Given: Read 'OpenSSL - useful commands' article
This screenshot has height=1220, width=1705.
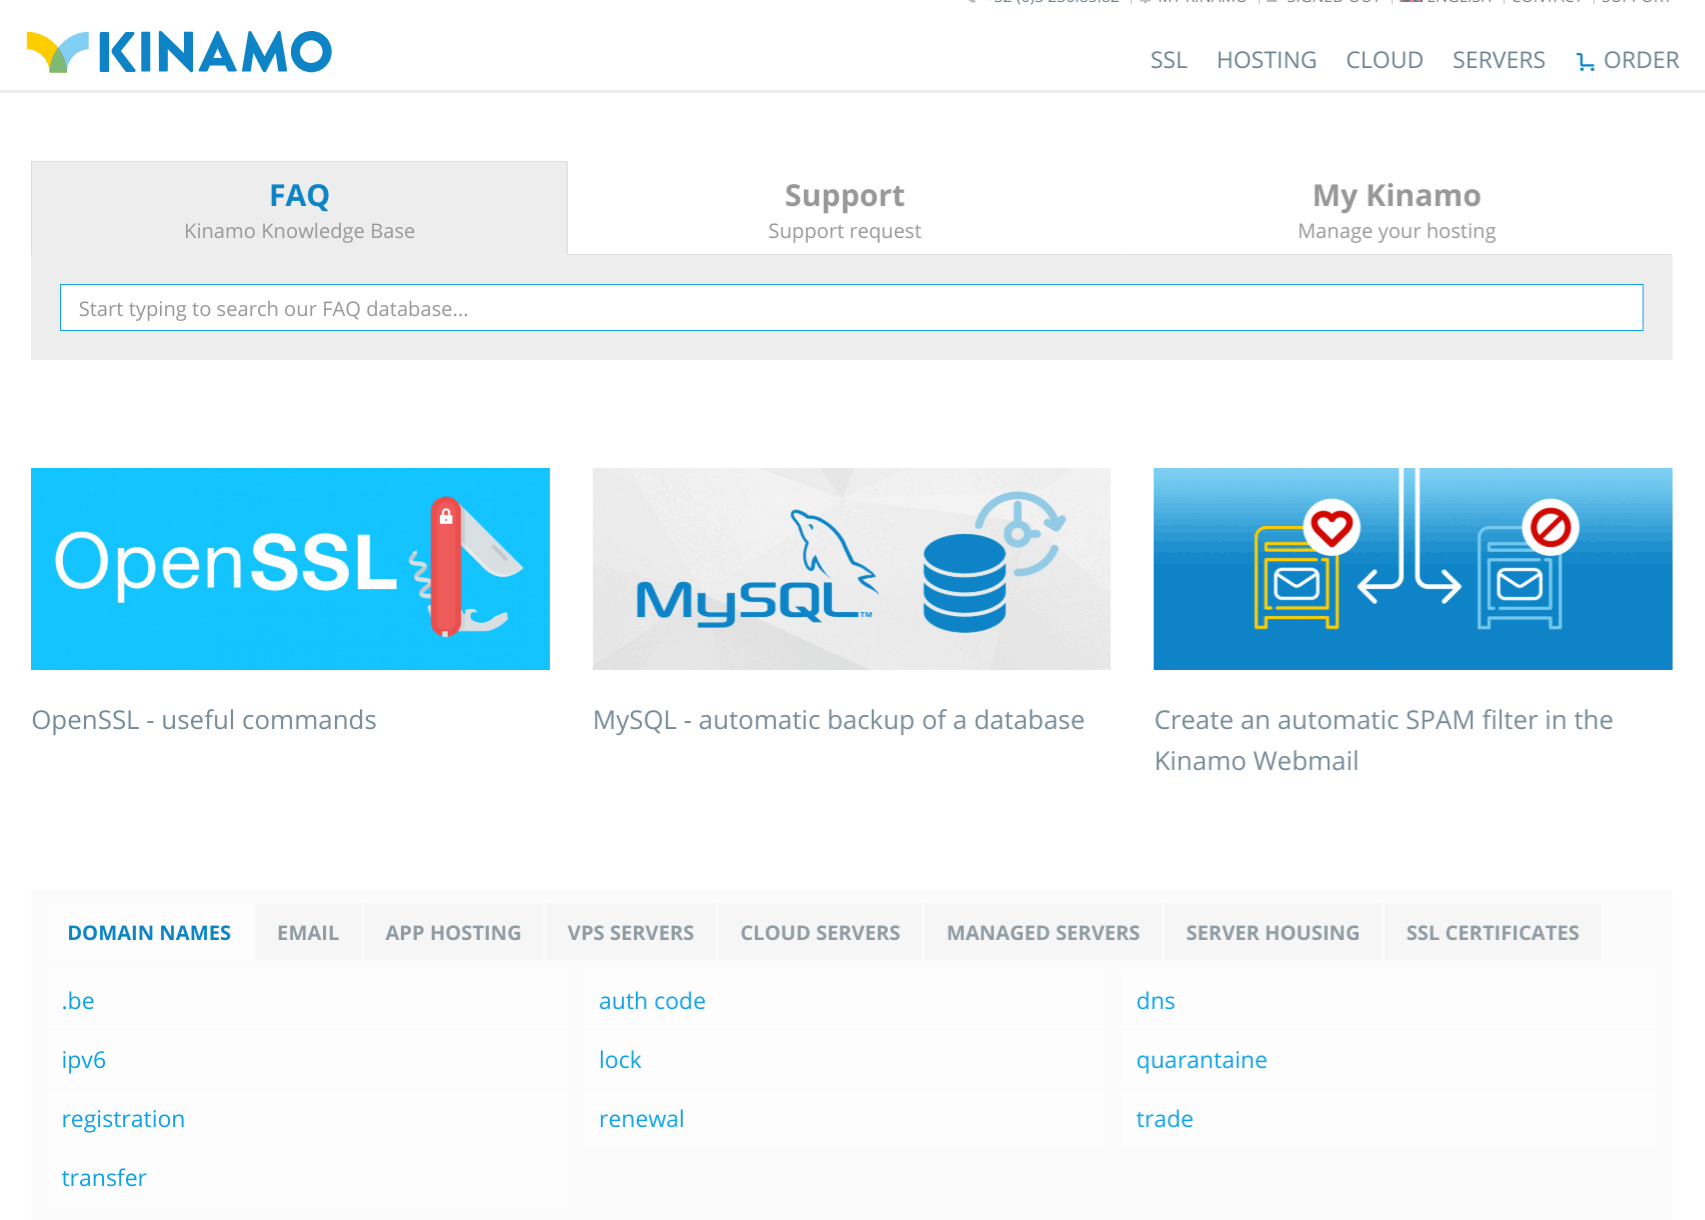Looking at the screenshot, I should [204, 720].
